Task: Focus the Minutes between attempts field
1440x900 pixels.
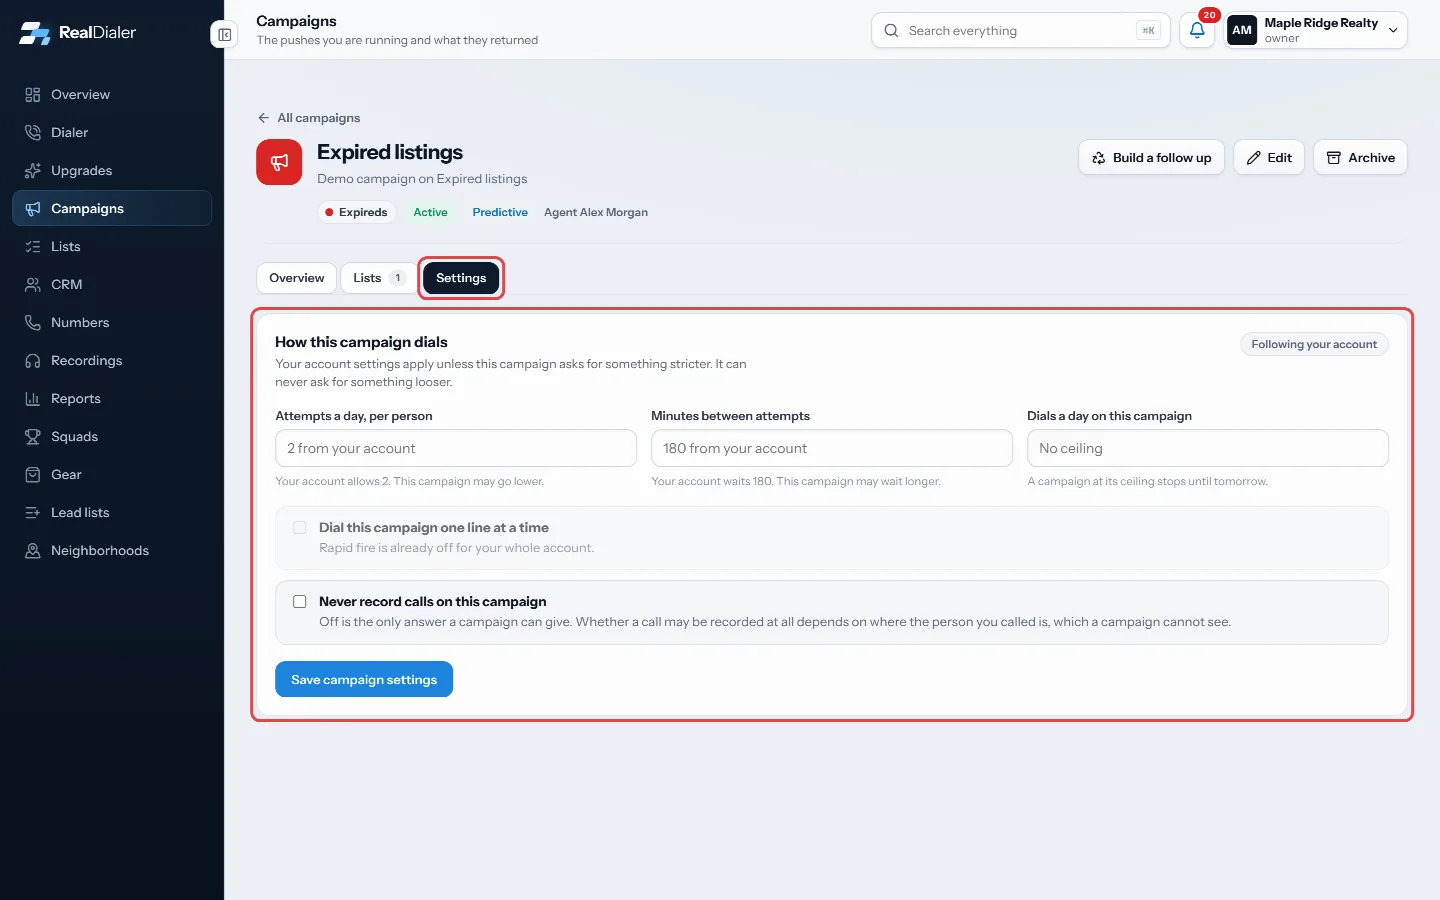Action: pos(832,448)
